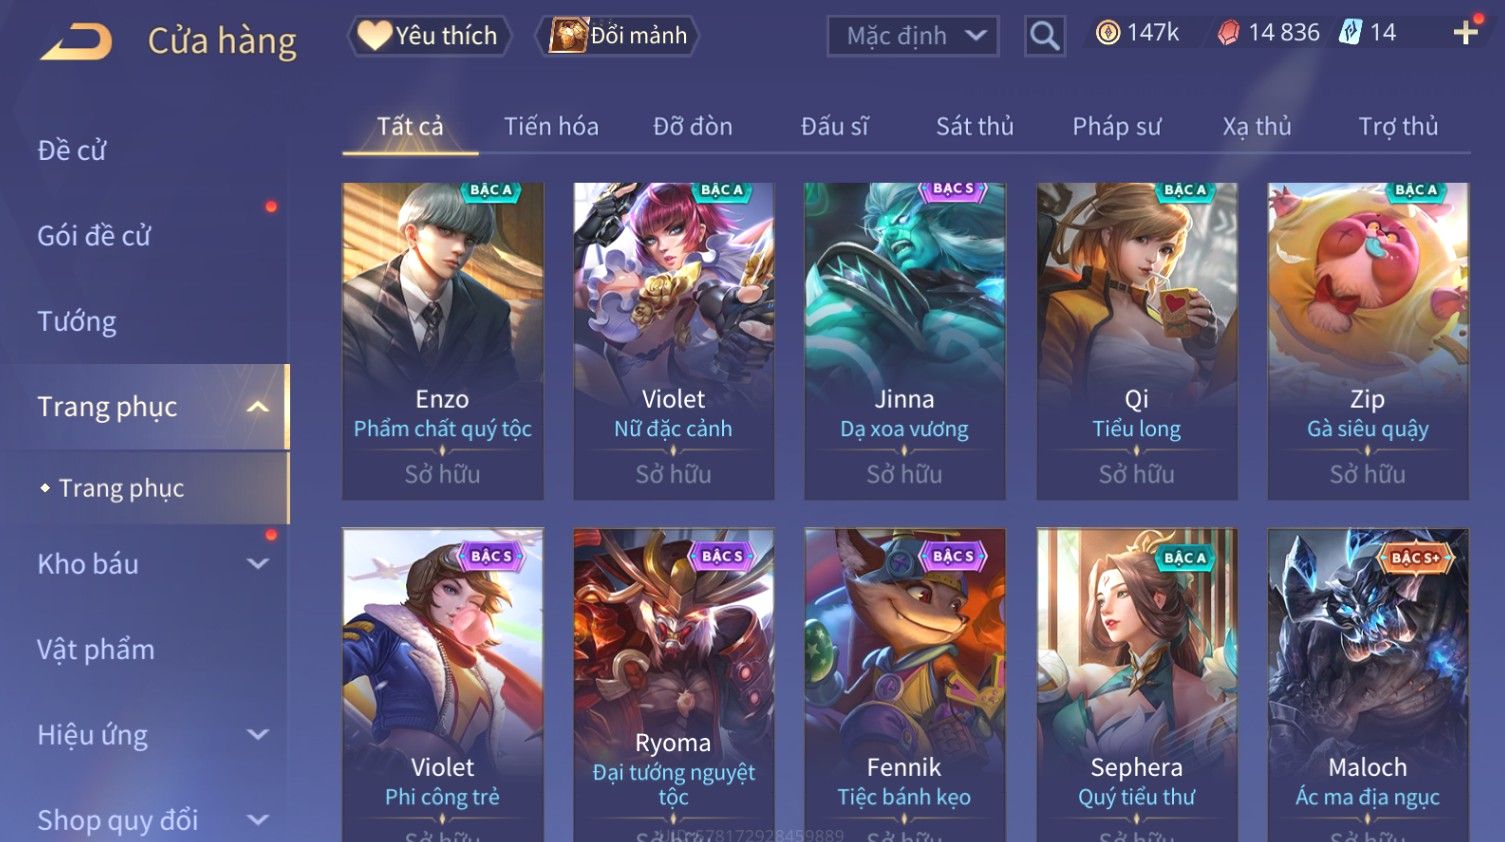
Task: Select the Tiến hóa tab
Action: coord(551,127)
